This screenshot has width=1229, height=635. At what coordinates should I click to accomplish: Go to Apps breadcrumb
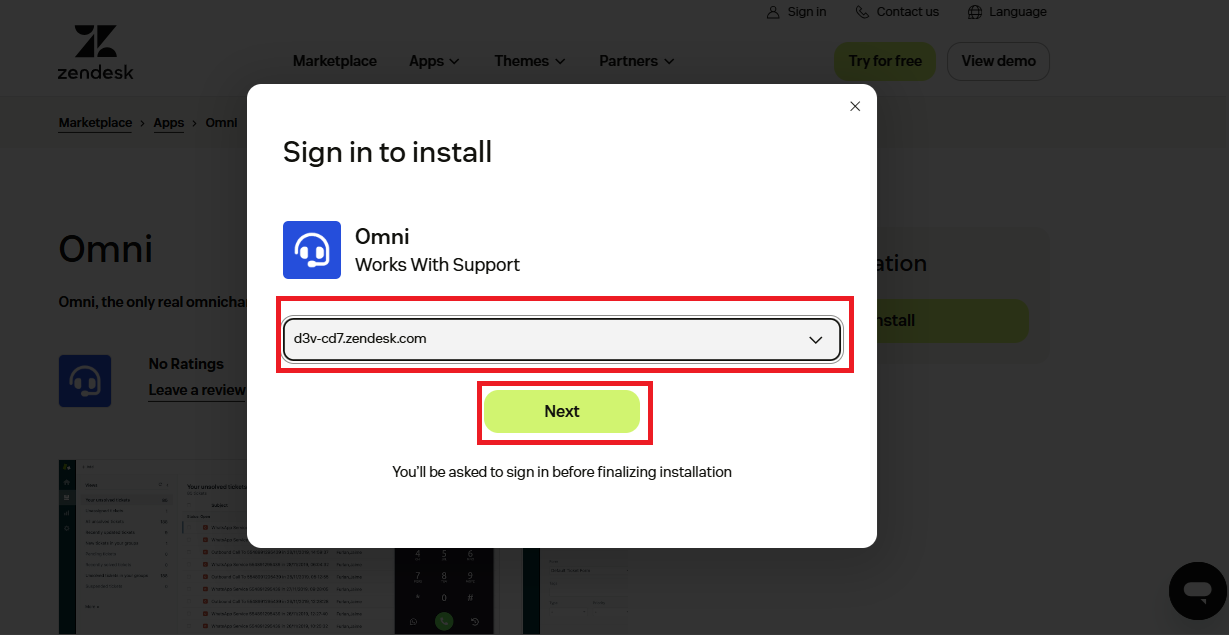click(169, 123)
